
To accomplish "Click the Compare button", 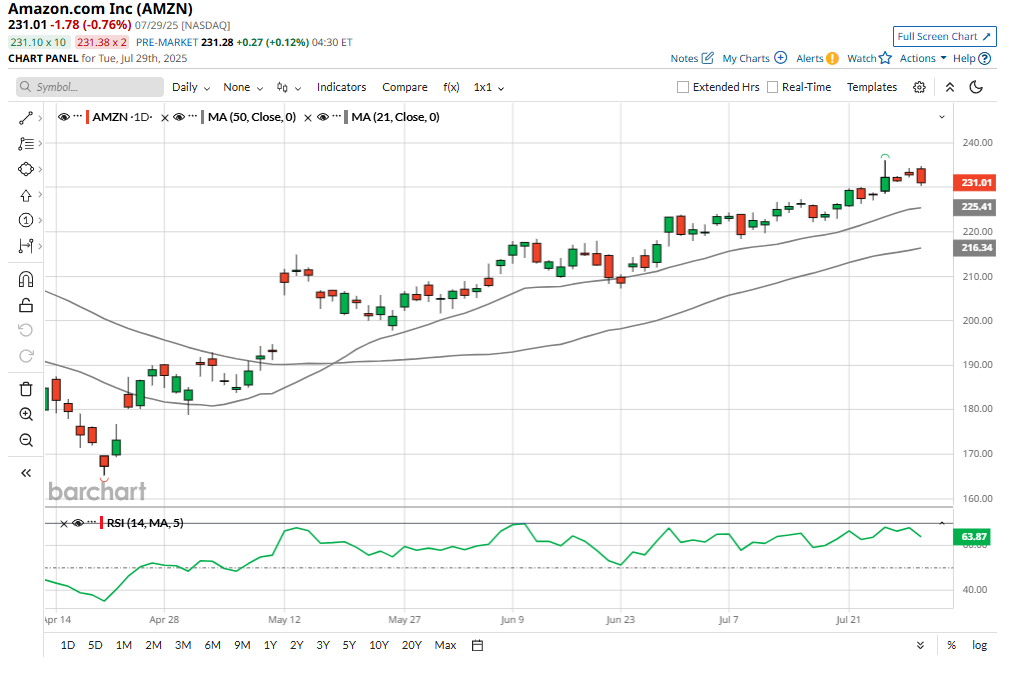I will (x=405, y=87).
